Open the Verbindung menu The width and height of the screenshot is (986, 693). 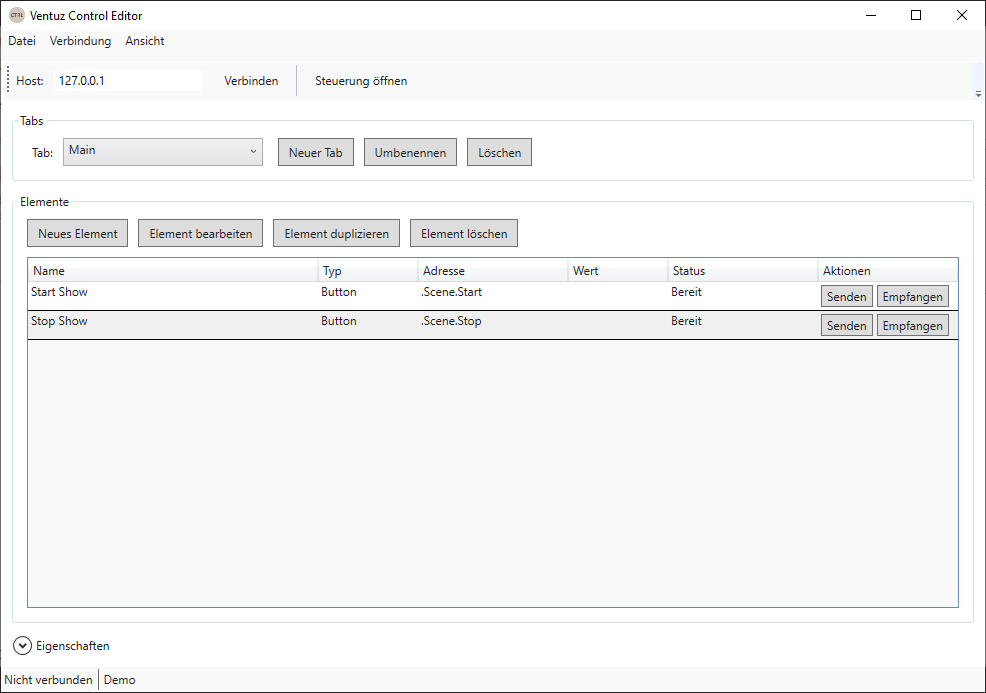click(80, 41)
